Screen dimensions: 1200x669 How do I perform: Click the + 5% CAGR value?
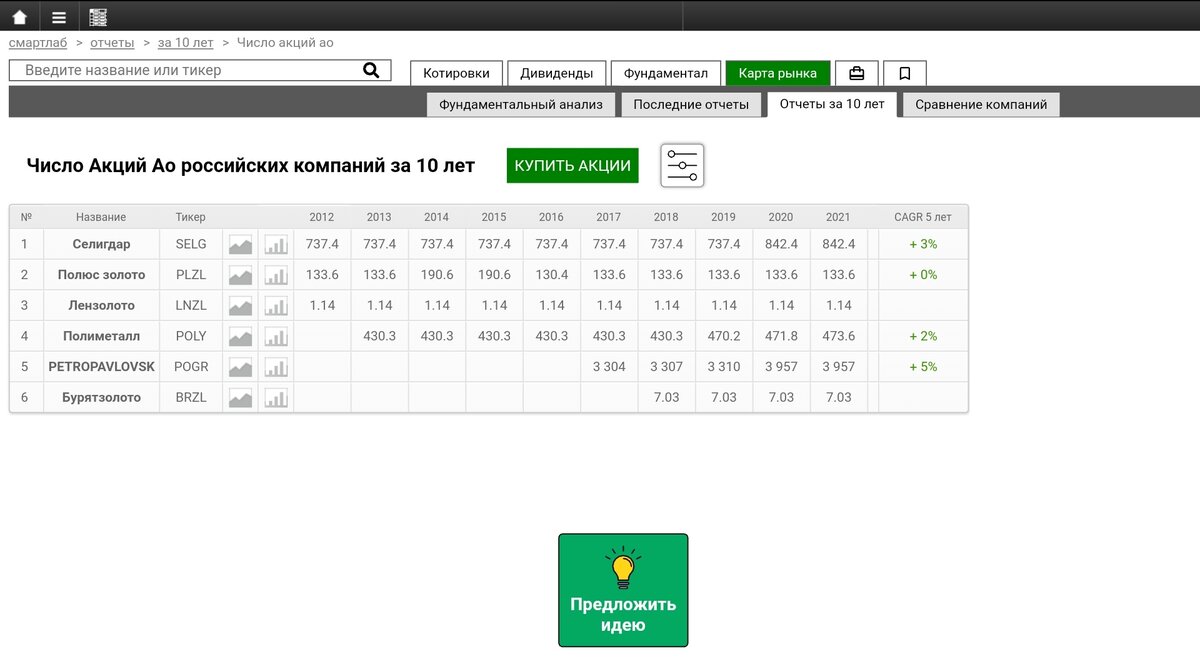[x=923, y=367]
